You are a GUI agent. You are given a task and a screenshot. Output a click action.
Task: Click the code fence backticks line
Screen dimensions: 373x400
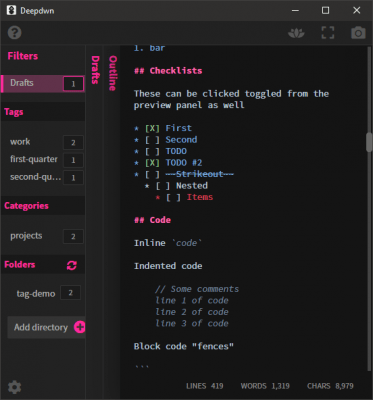[142, 366]
